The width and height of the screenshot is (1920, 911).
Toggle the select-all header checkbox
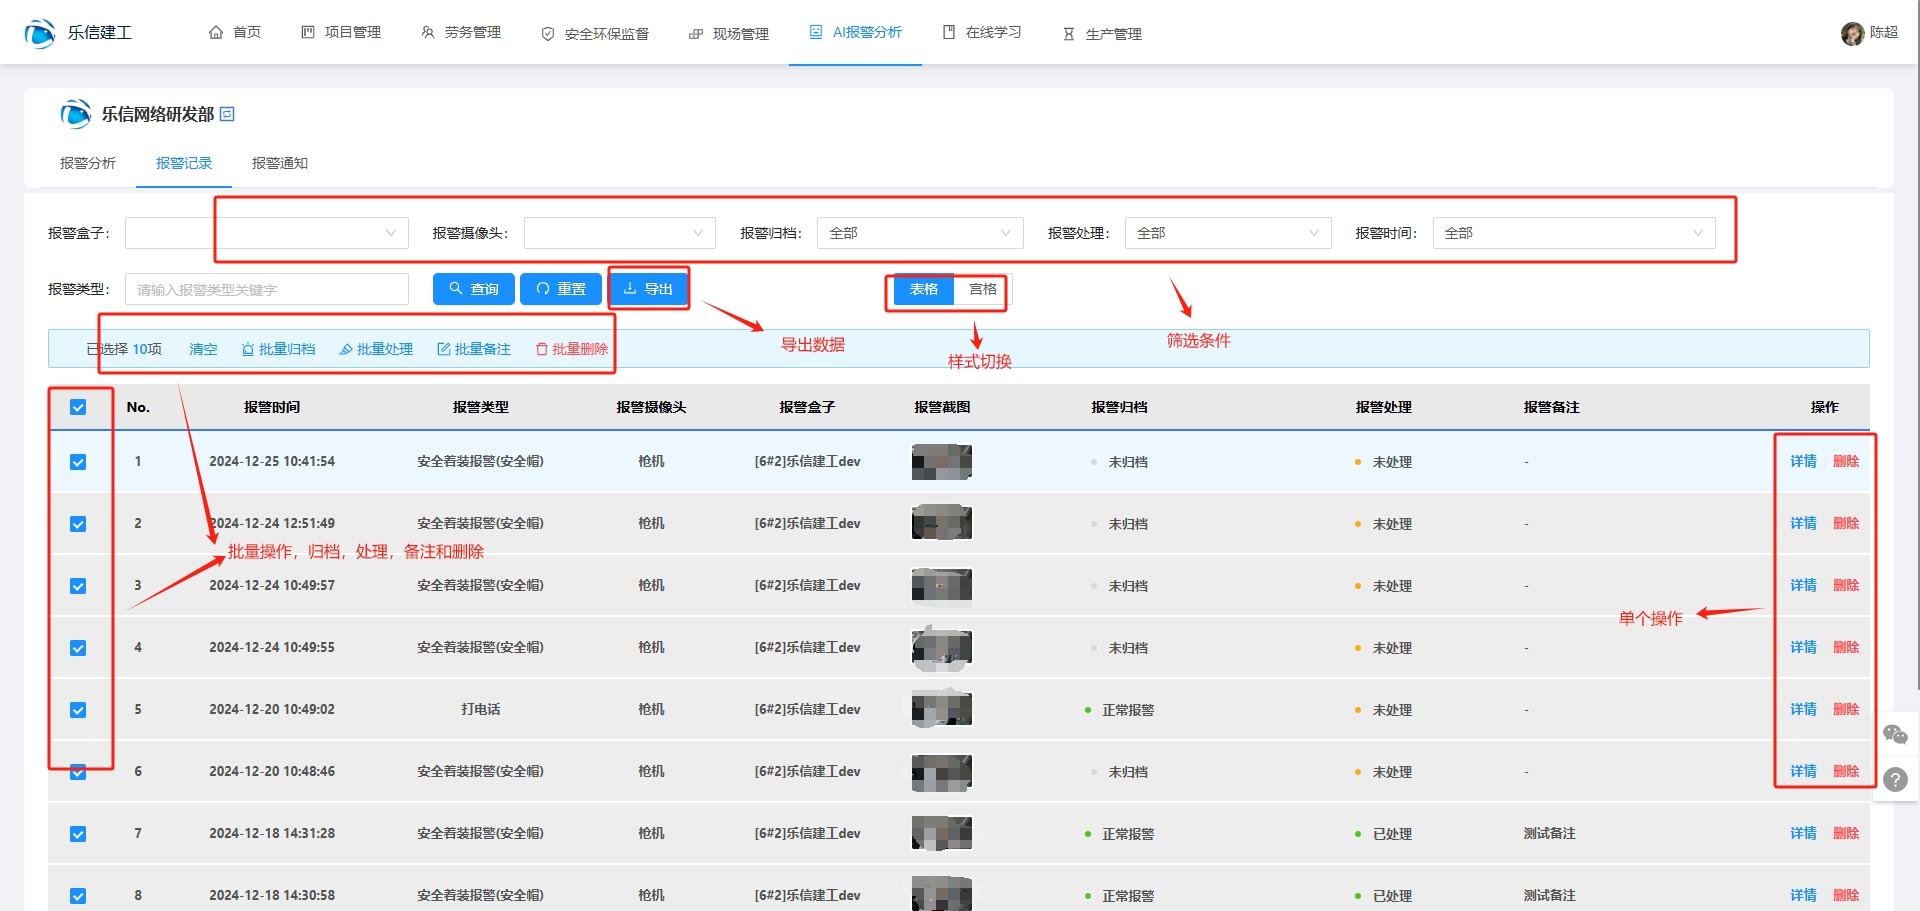tap(78, 407)
